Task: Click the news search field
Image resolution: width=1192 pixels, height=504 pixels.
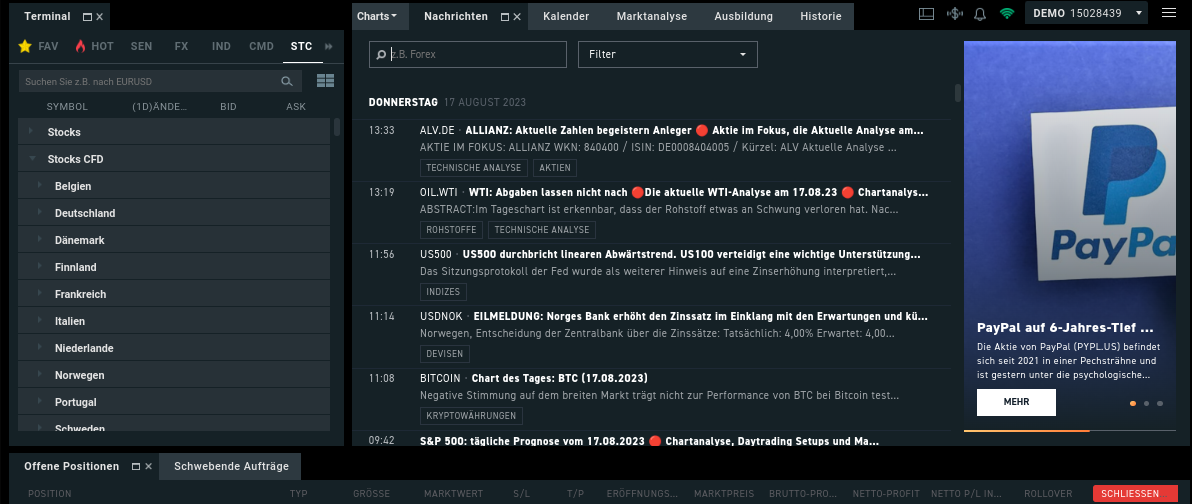Action: pos(468,54)
